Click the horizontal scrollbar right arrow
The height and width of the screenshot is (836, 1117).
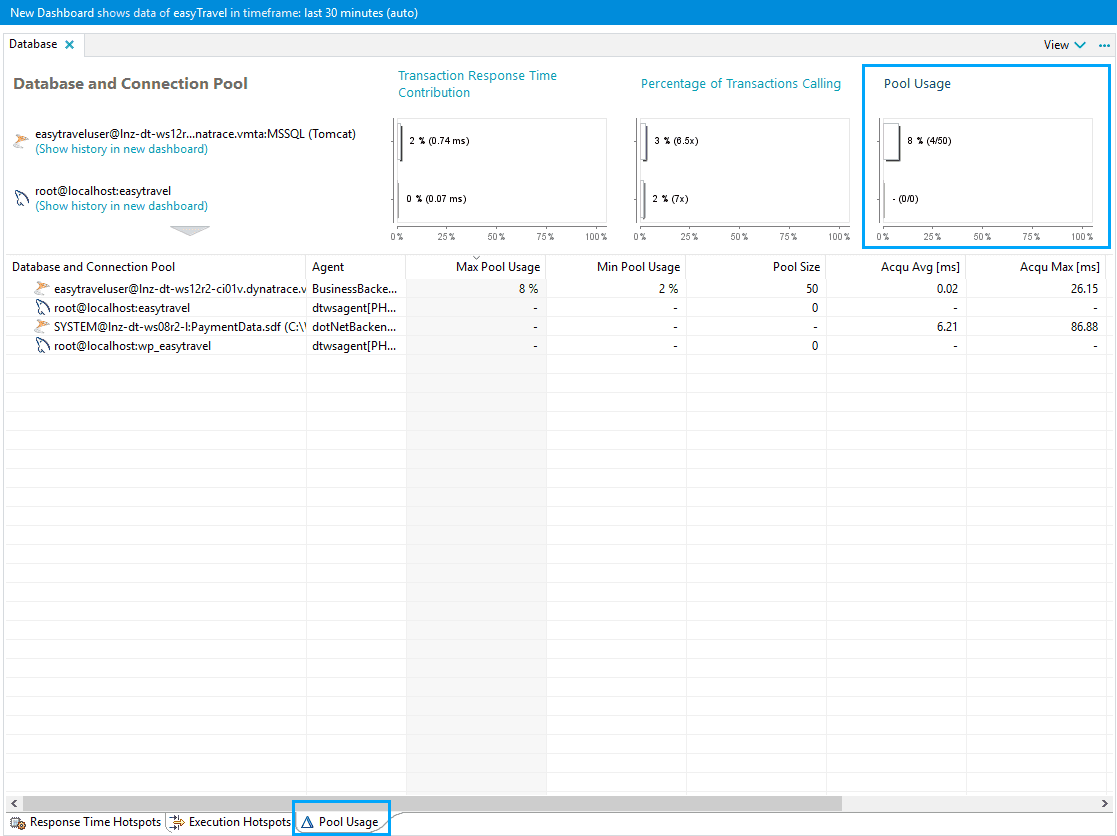point(1105,803)
